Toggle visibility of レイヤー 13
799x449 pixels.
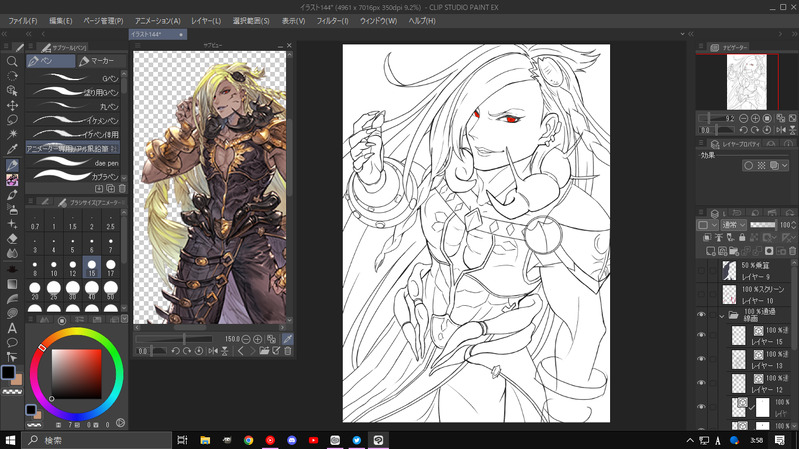[x=701, y=359]
